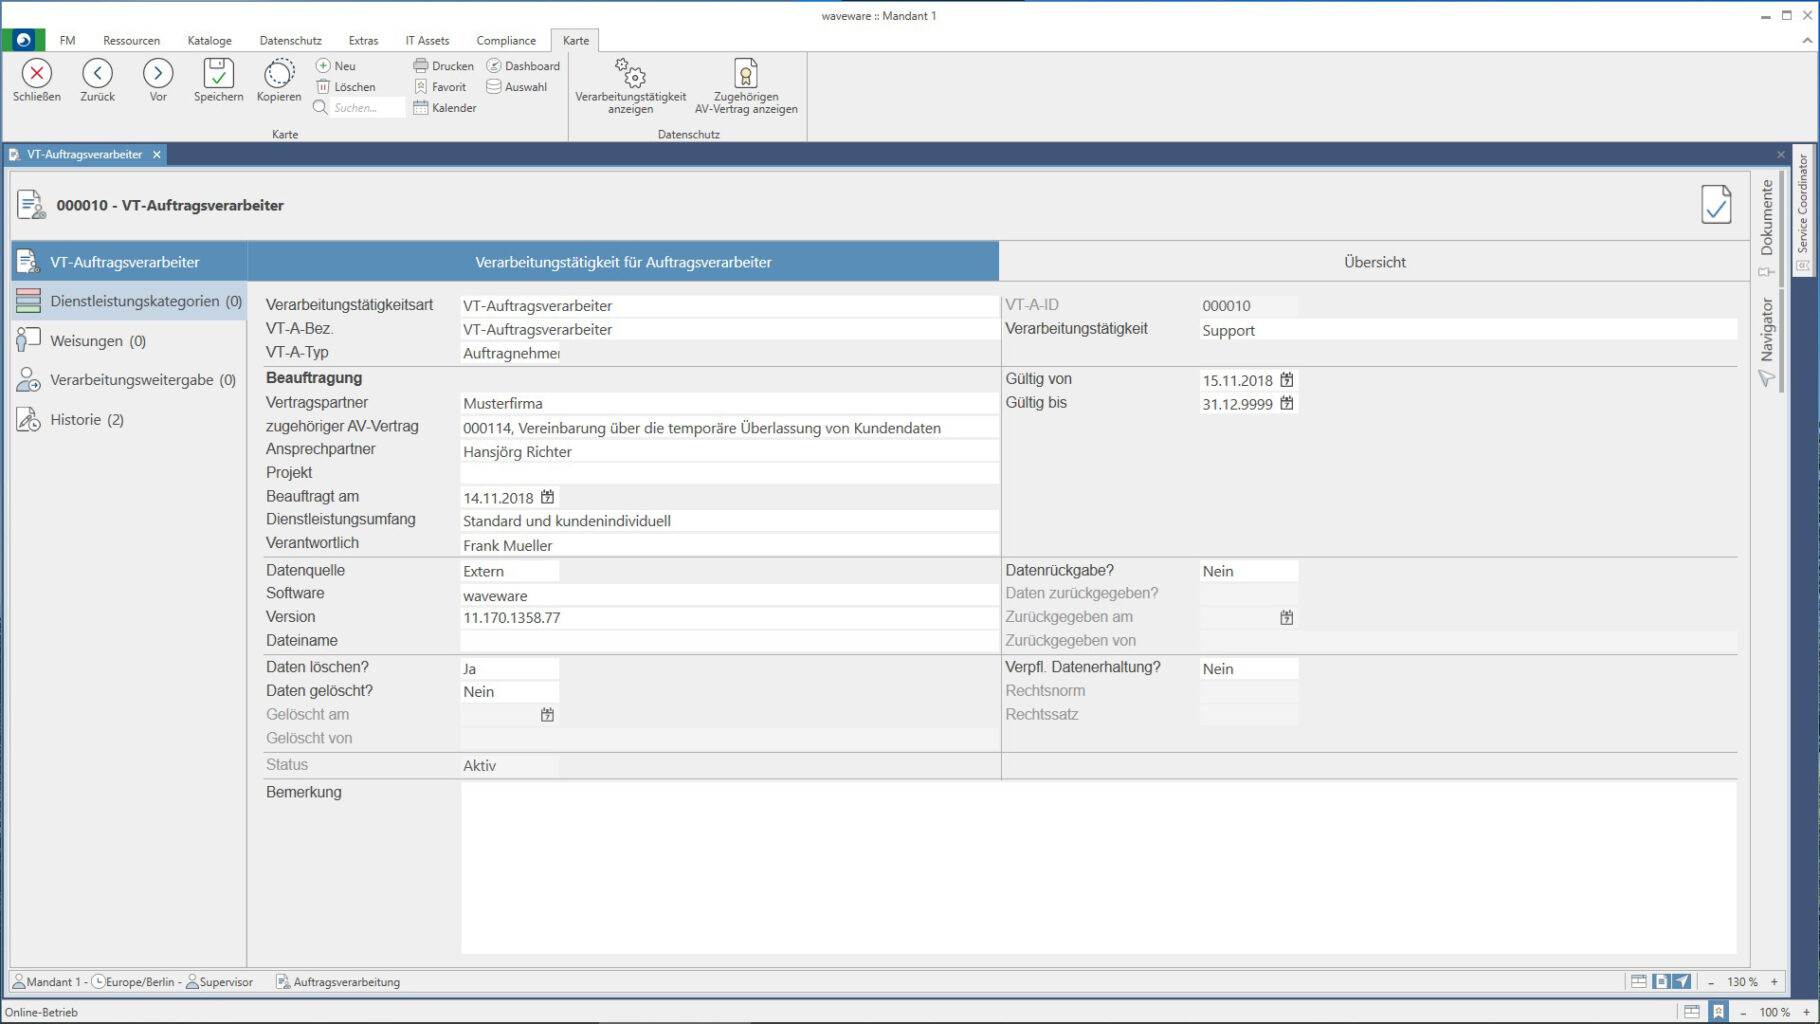Increase zoom with plus beside 130 %
Viewport: 1820px width, 1024px height.
point(1775,982)
